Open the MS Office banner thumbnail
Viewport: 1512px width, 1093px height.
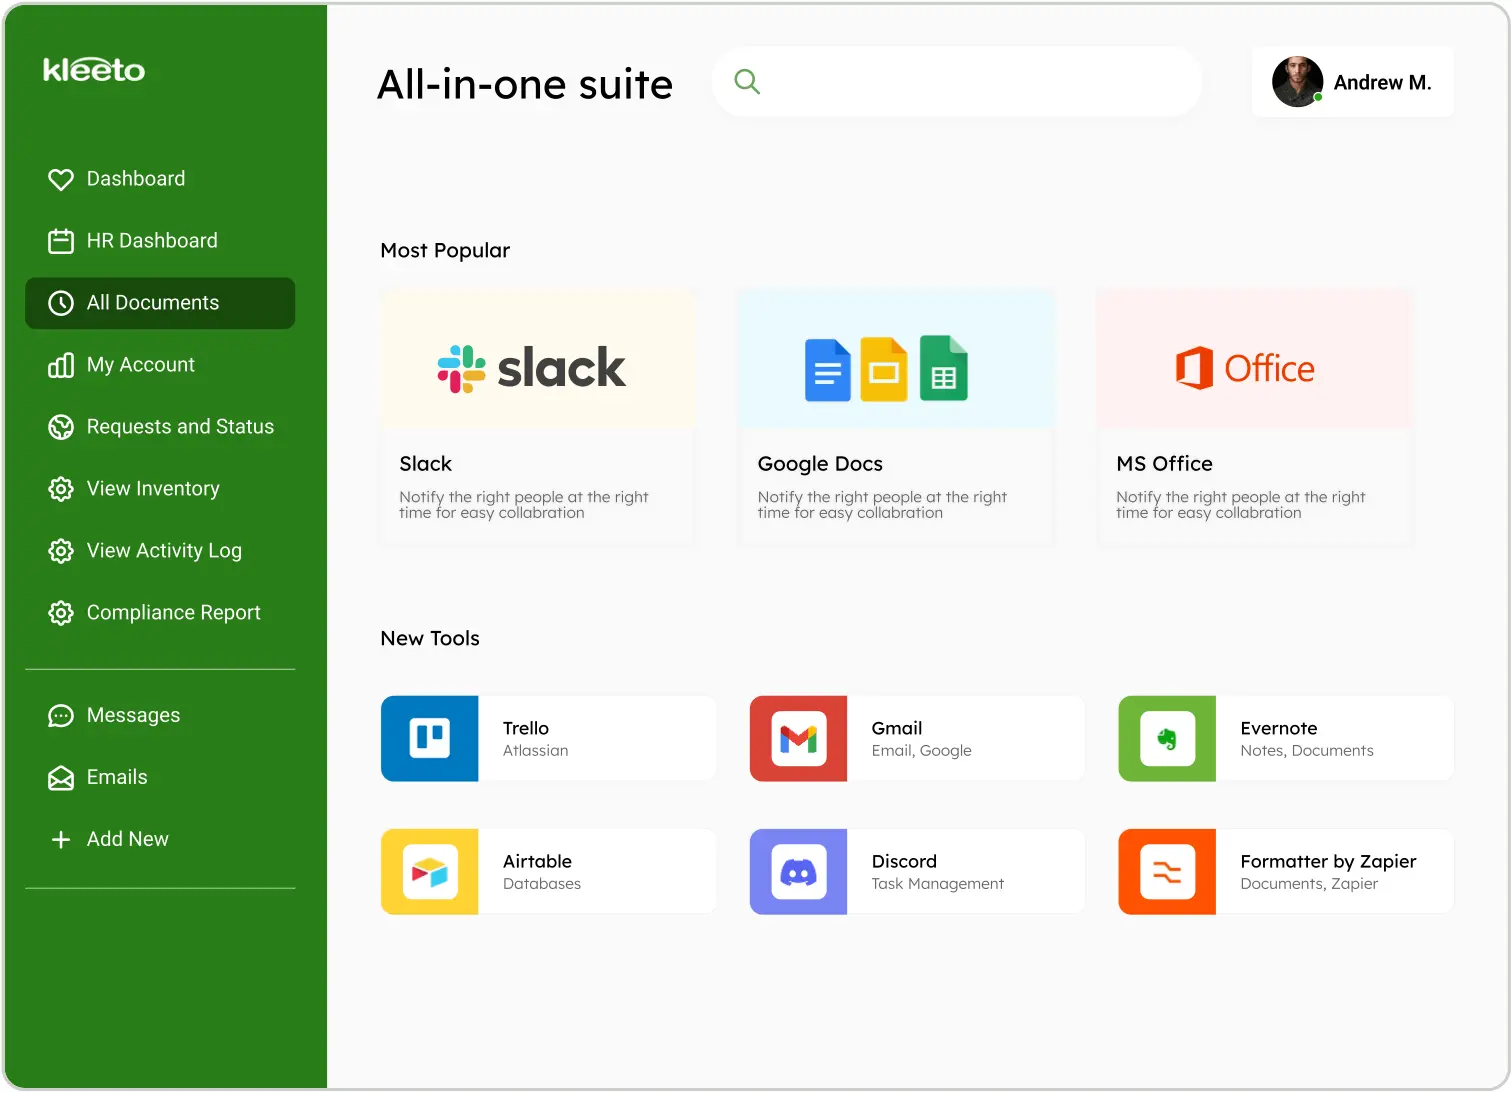click(1254, 360)
